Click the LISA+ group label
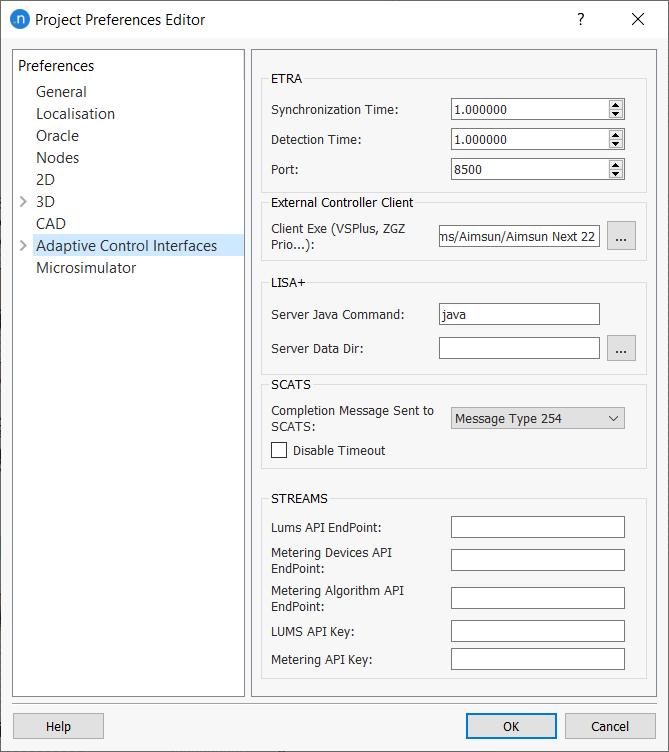This screenshot has height=752, width=669. click(x=288, y=282)
